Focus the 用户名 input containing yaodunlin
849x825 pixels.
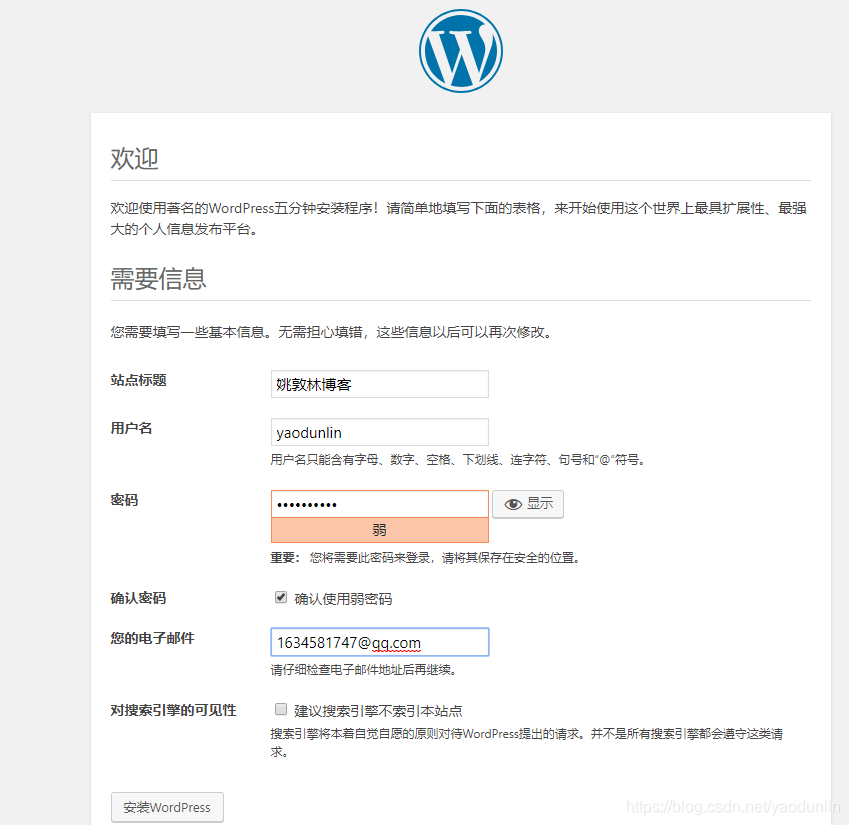click(380, 433)
